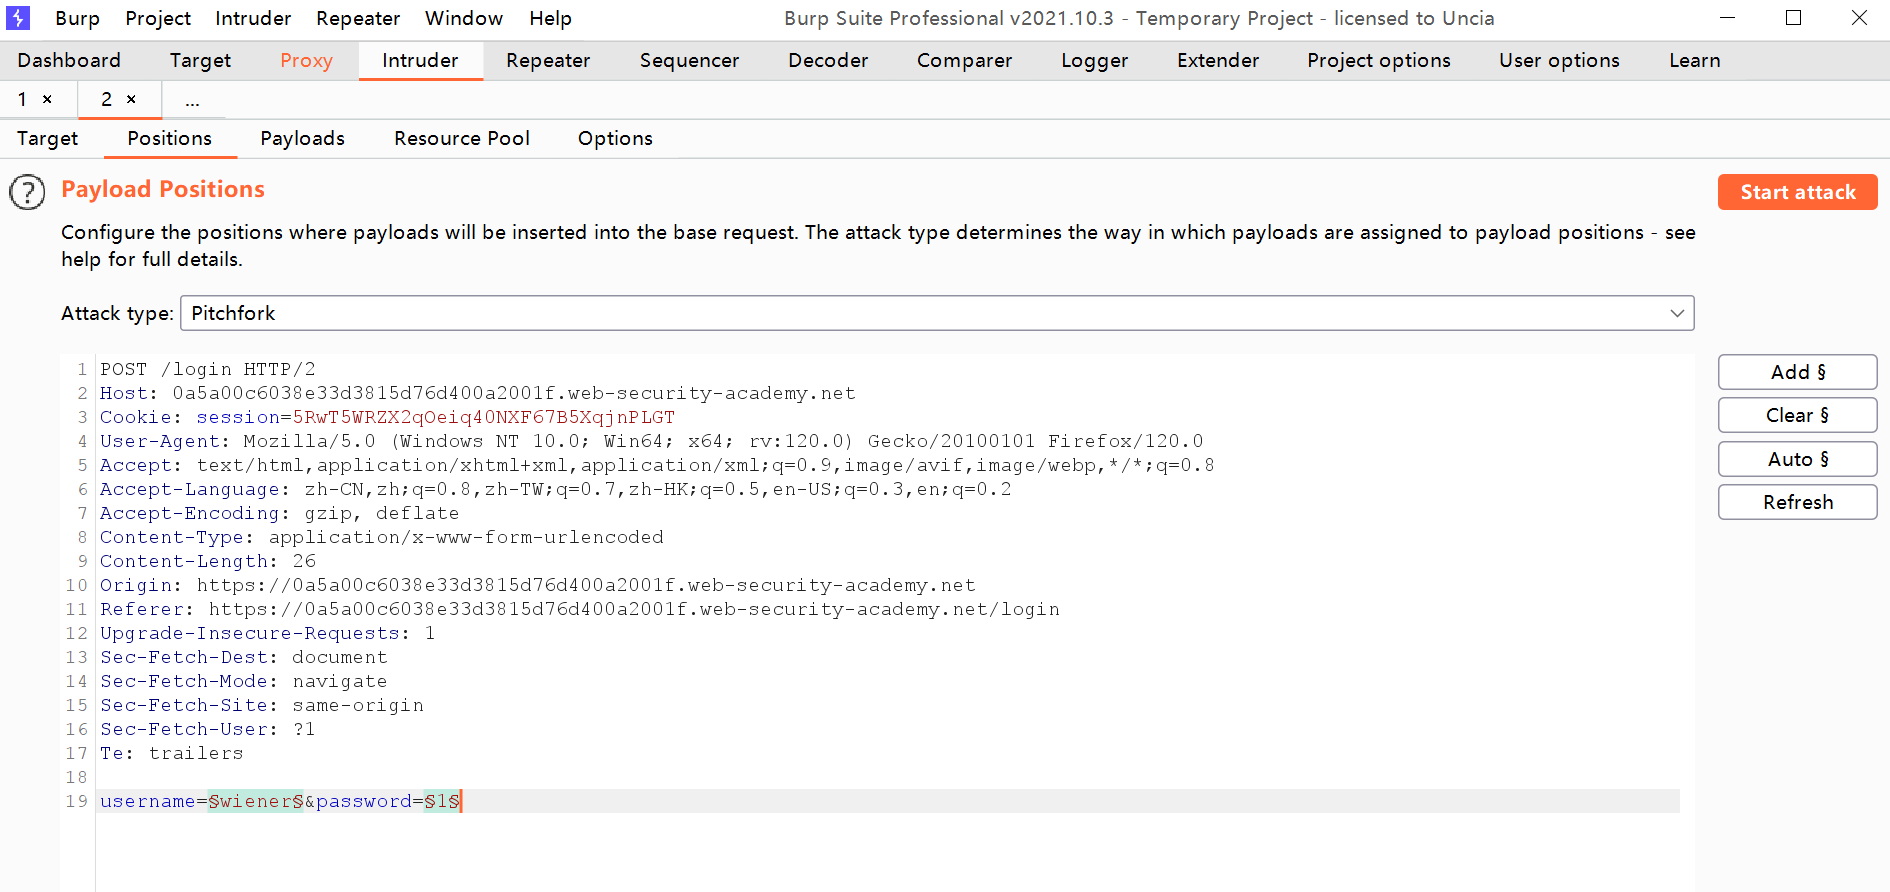Image resolution: width=1890 pixels, height=892 pixels.
Task: Click the Refresh button
Action: click(1797, 502)
